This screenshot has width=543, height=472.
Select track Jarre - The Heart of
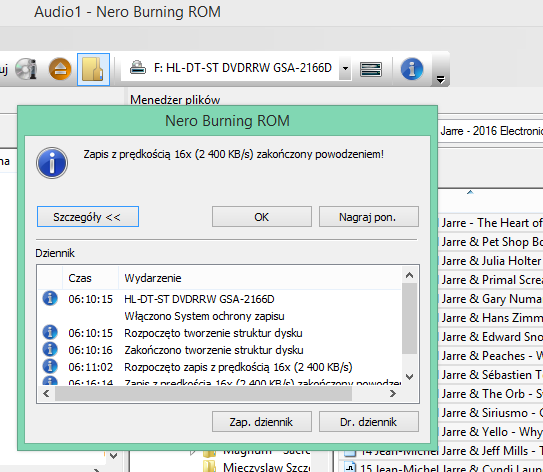pos(491,223)
